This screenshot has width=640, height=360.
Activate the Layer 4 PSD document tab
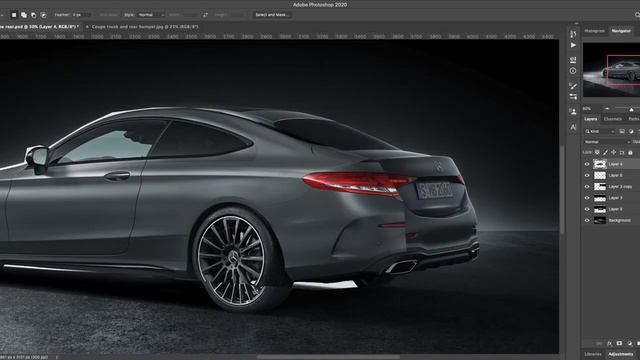point(39,27)
